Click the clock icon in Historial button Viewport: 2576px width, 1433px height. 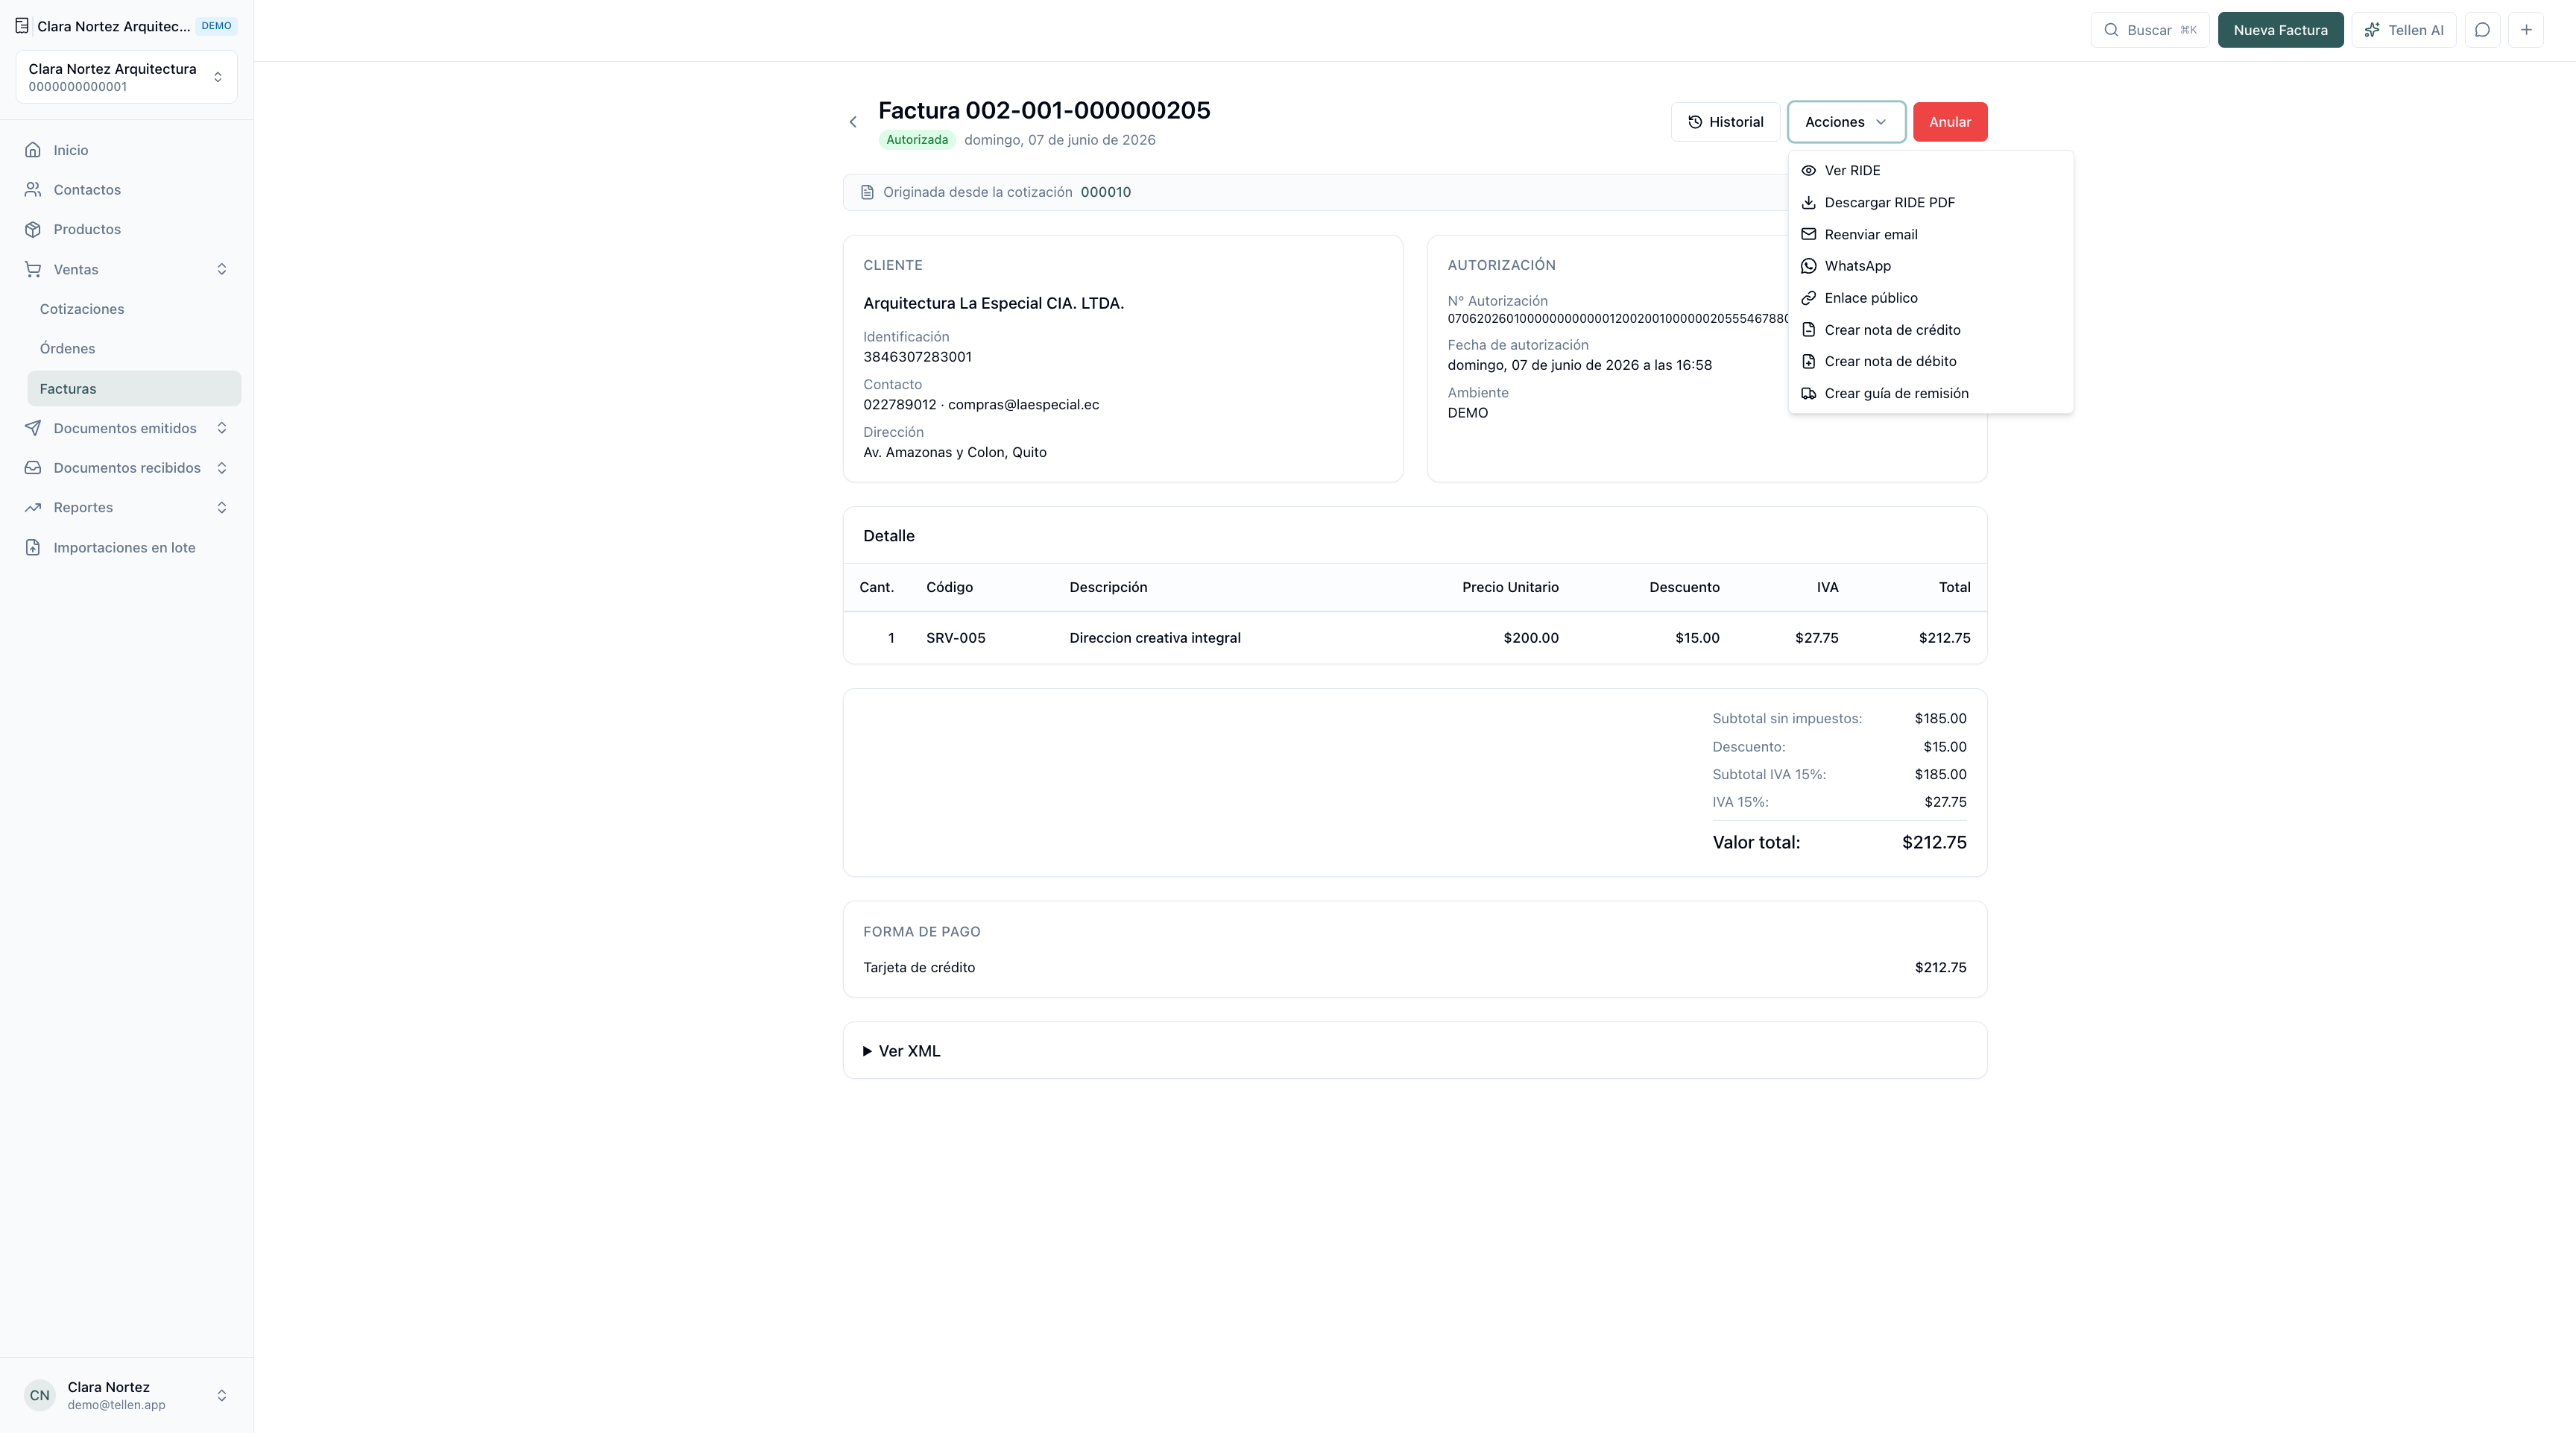[1695, 122]
